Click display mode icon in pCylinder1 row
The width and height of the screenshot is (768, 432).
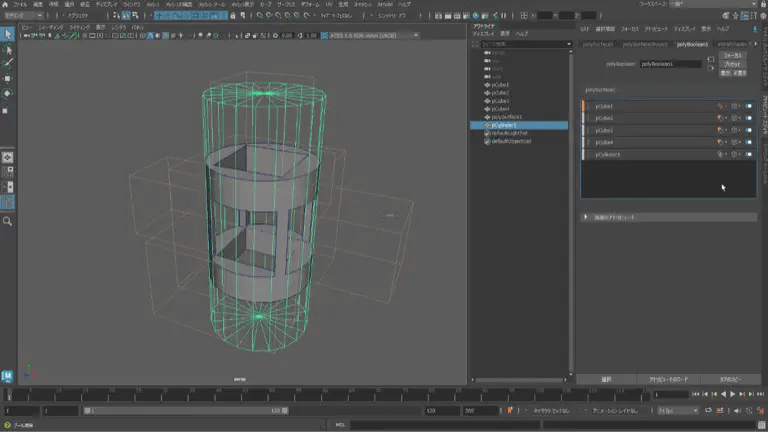click(x=734, y=154)
